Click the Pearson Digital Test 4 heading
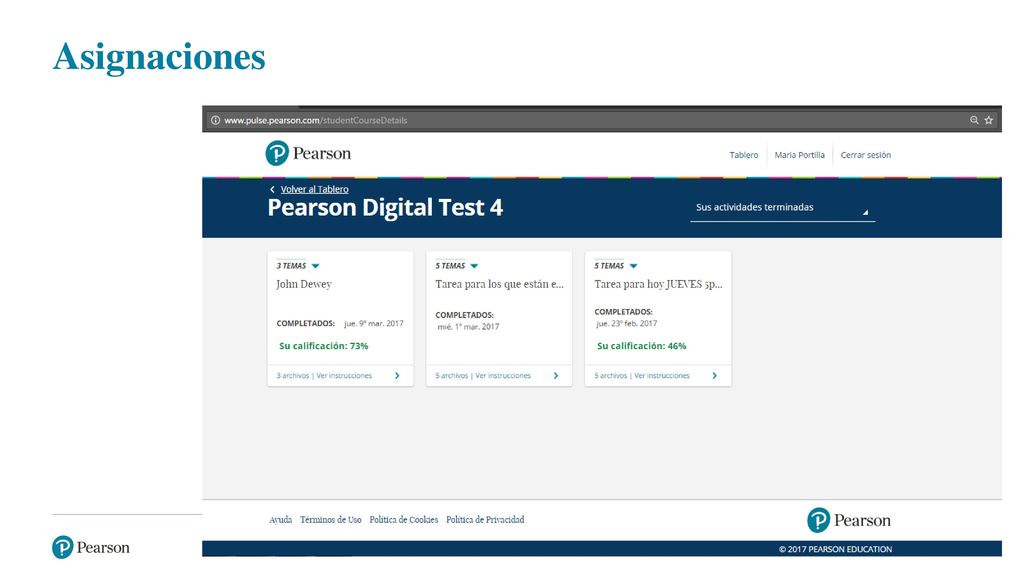The image size is (1024, 576). (x=385, y=208)
